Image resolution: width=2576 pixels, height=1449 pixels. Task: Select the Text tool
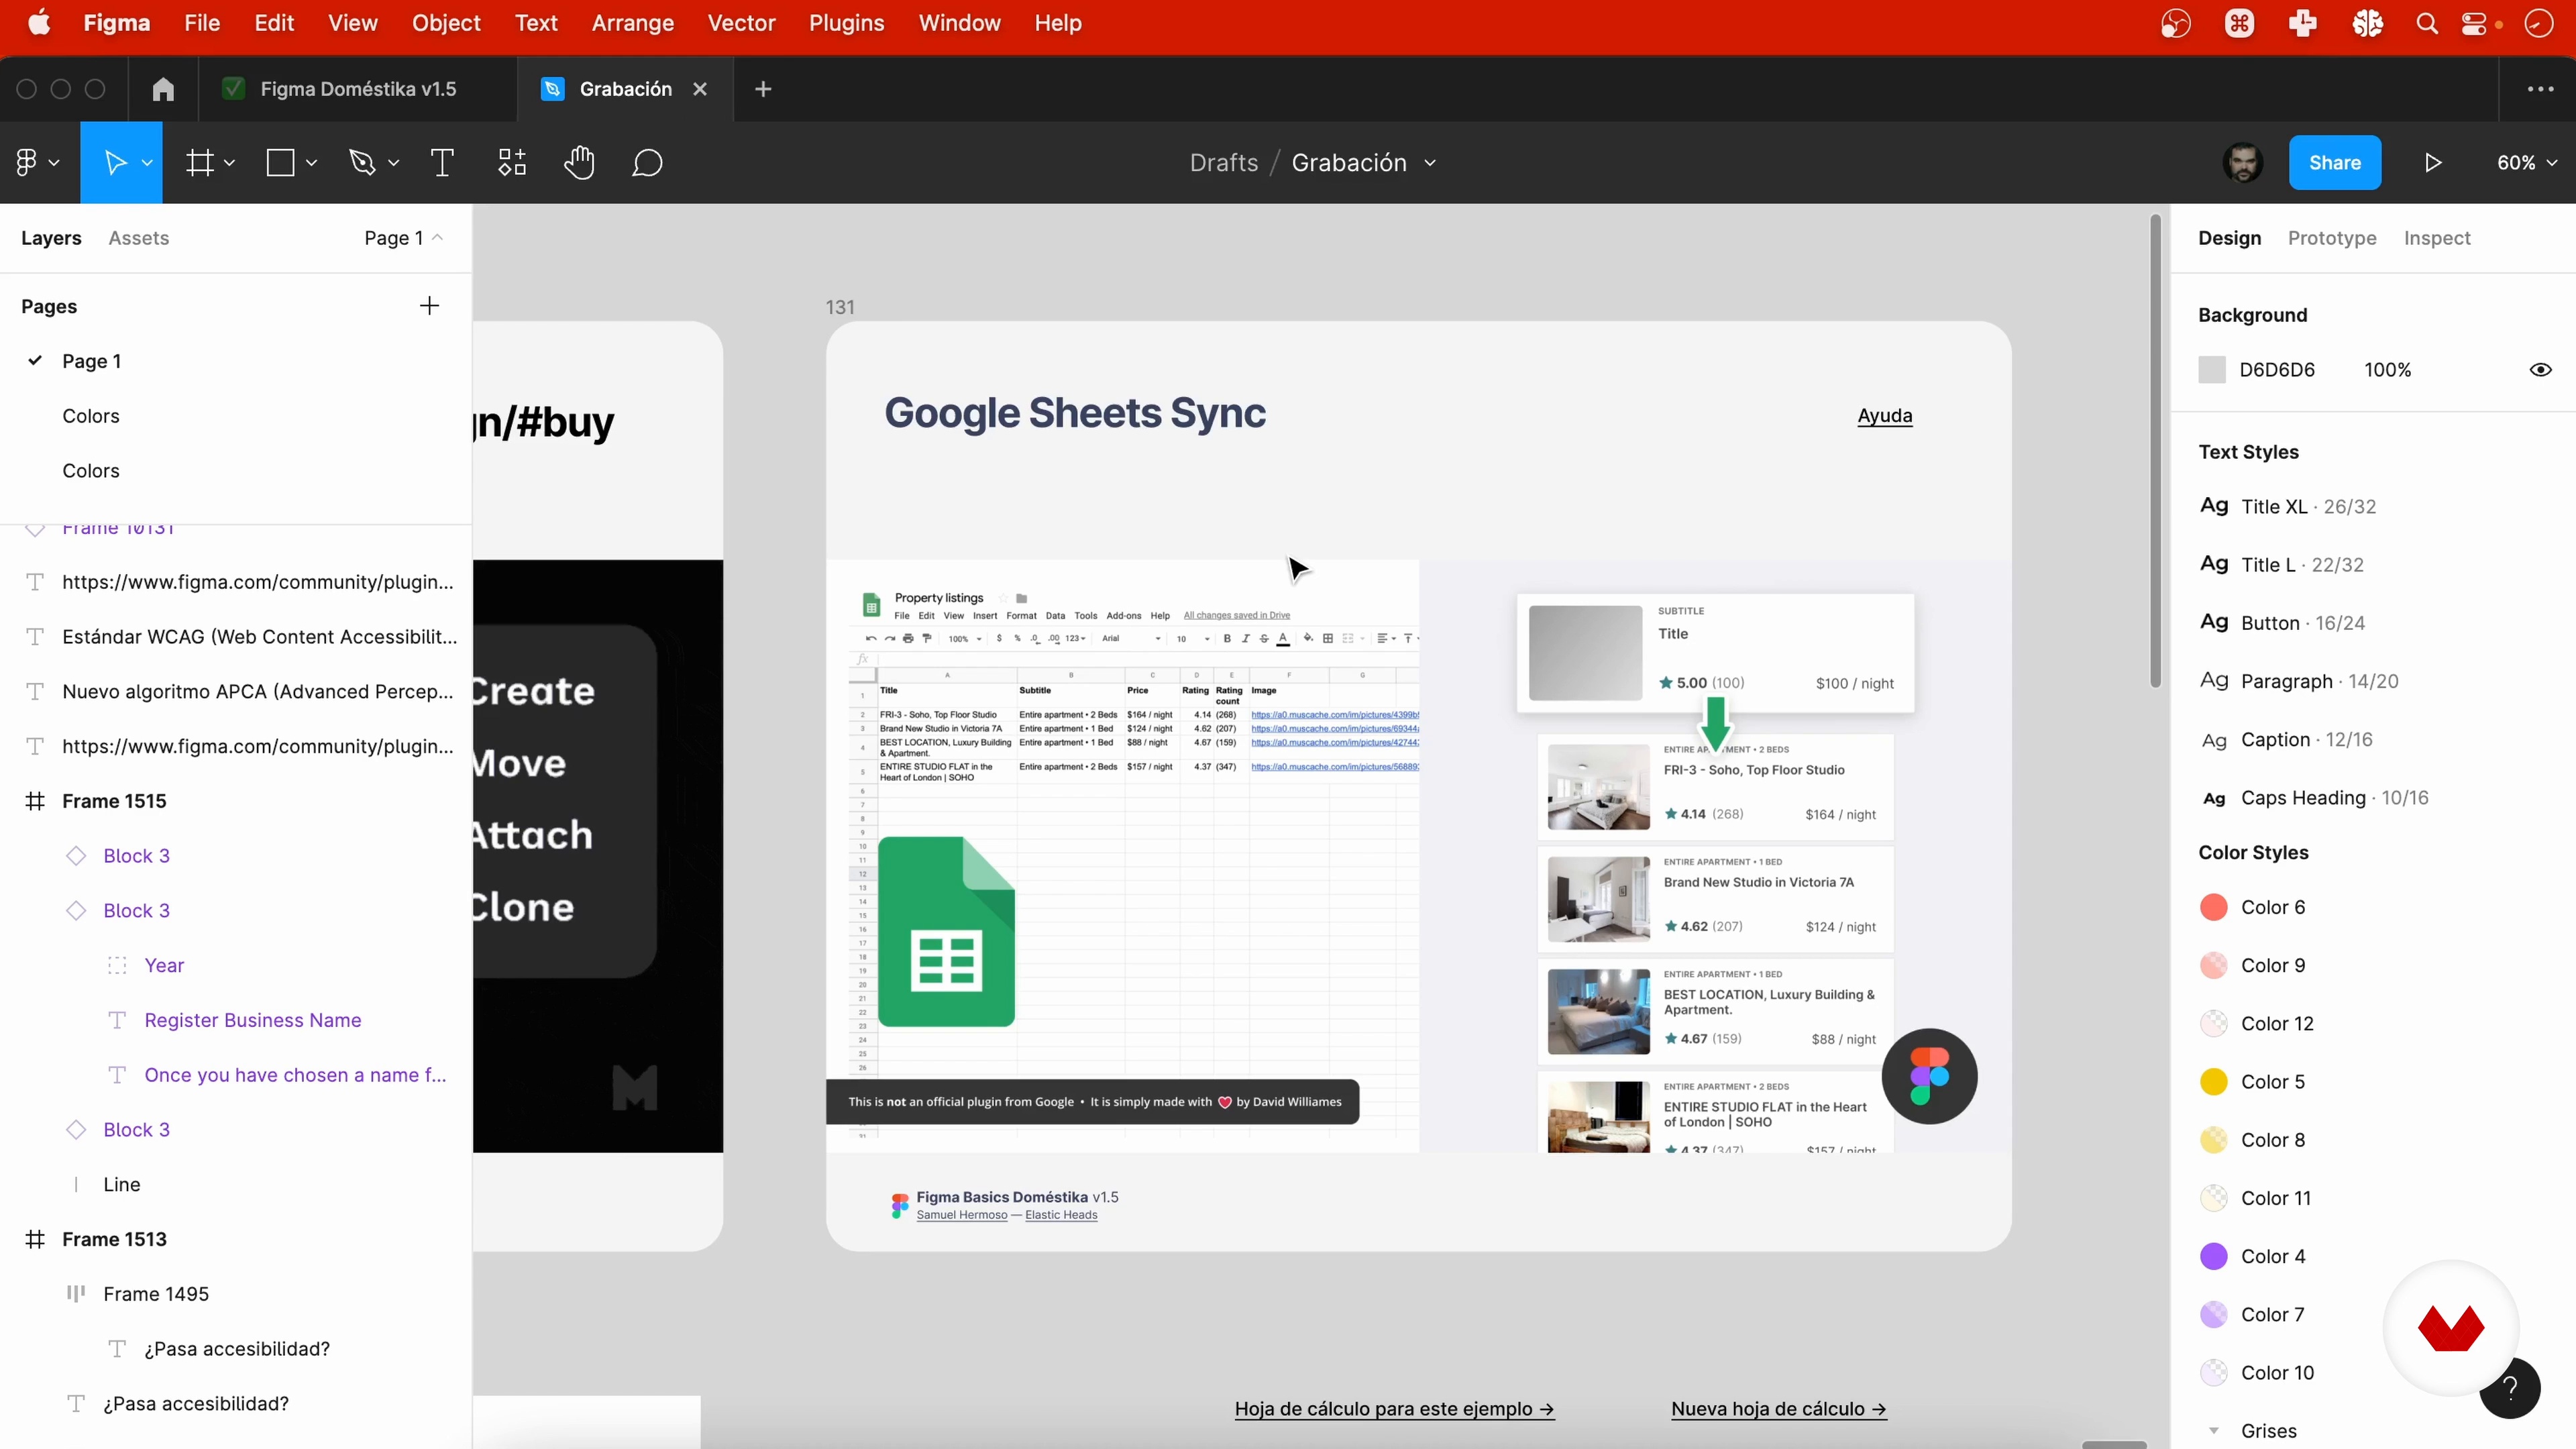point(442,162)
